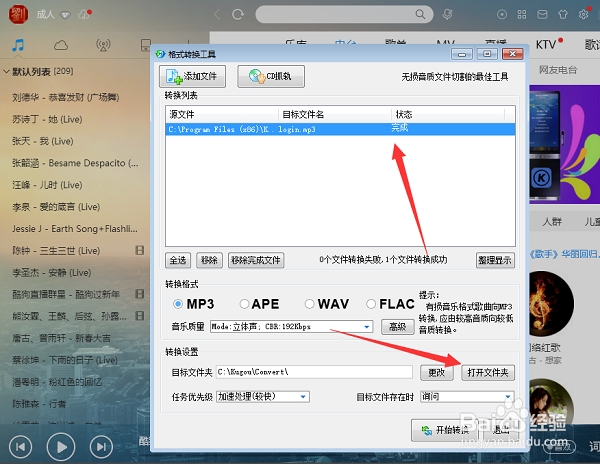
Task: Play the previous track
Action: (x=20, y=446)
